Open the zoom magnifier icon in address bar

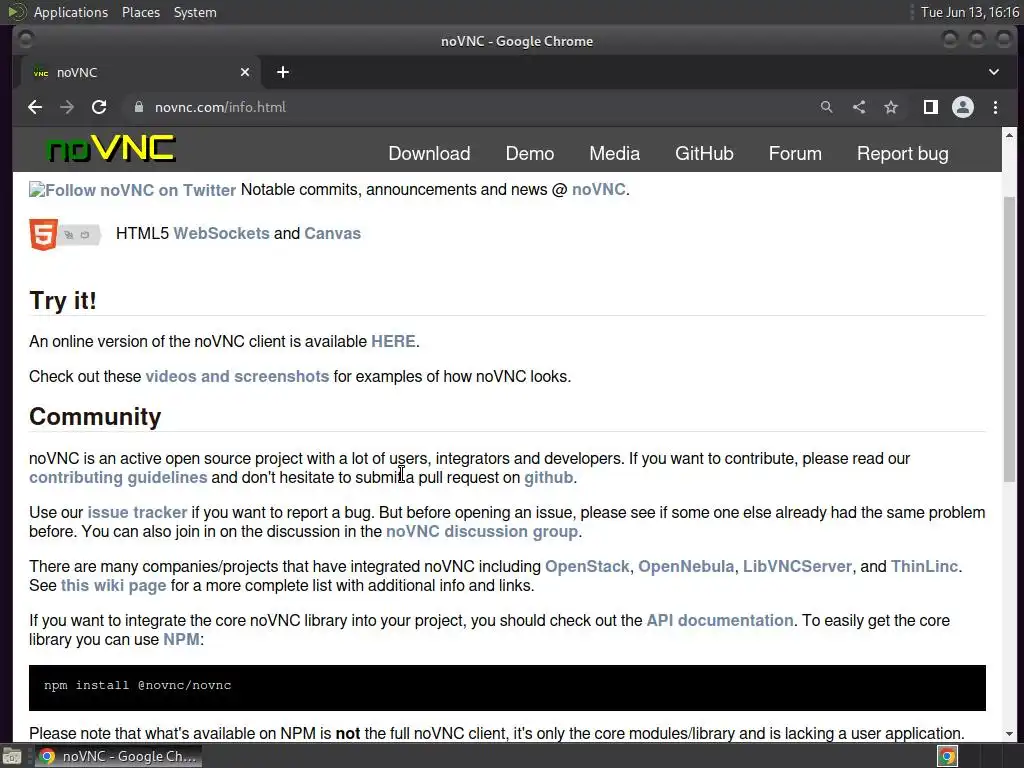[x=826, y=107]
